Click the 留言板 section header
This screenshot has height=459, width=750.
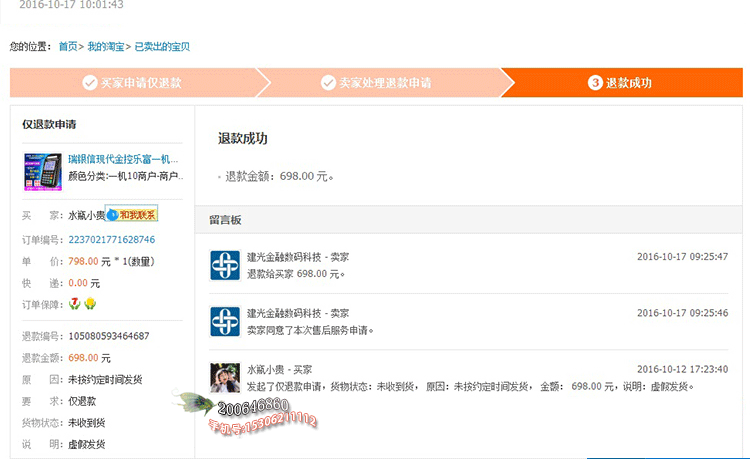coord(225,219)
